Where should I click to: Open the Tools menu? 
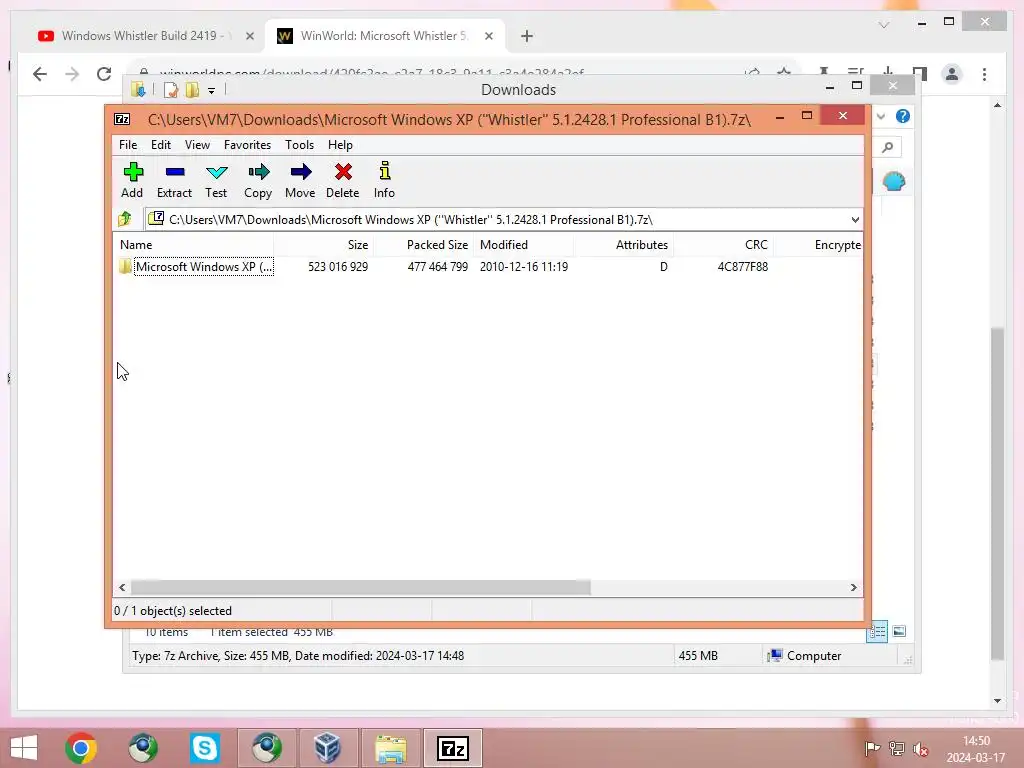(299, 145)
